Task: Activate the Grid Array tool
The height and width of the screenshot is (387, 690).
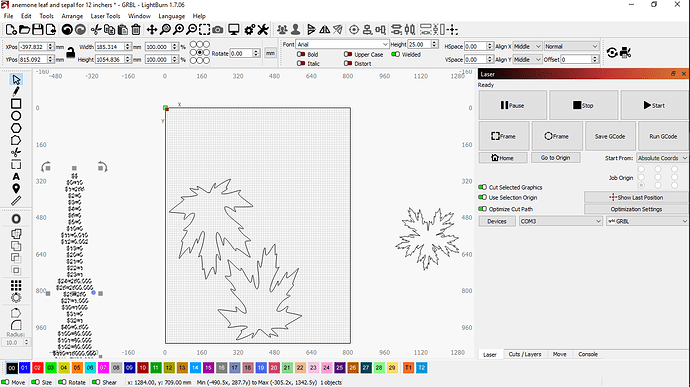Action: click(x=16, y=285)
